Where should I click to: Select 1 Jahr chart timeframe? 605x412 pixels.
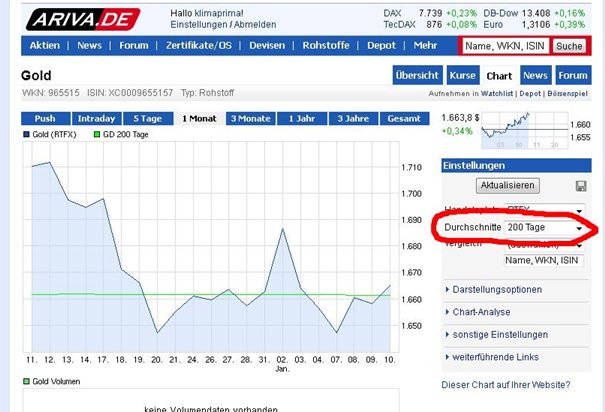tap(302, 118)
